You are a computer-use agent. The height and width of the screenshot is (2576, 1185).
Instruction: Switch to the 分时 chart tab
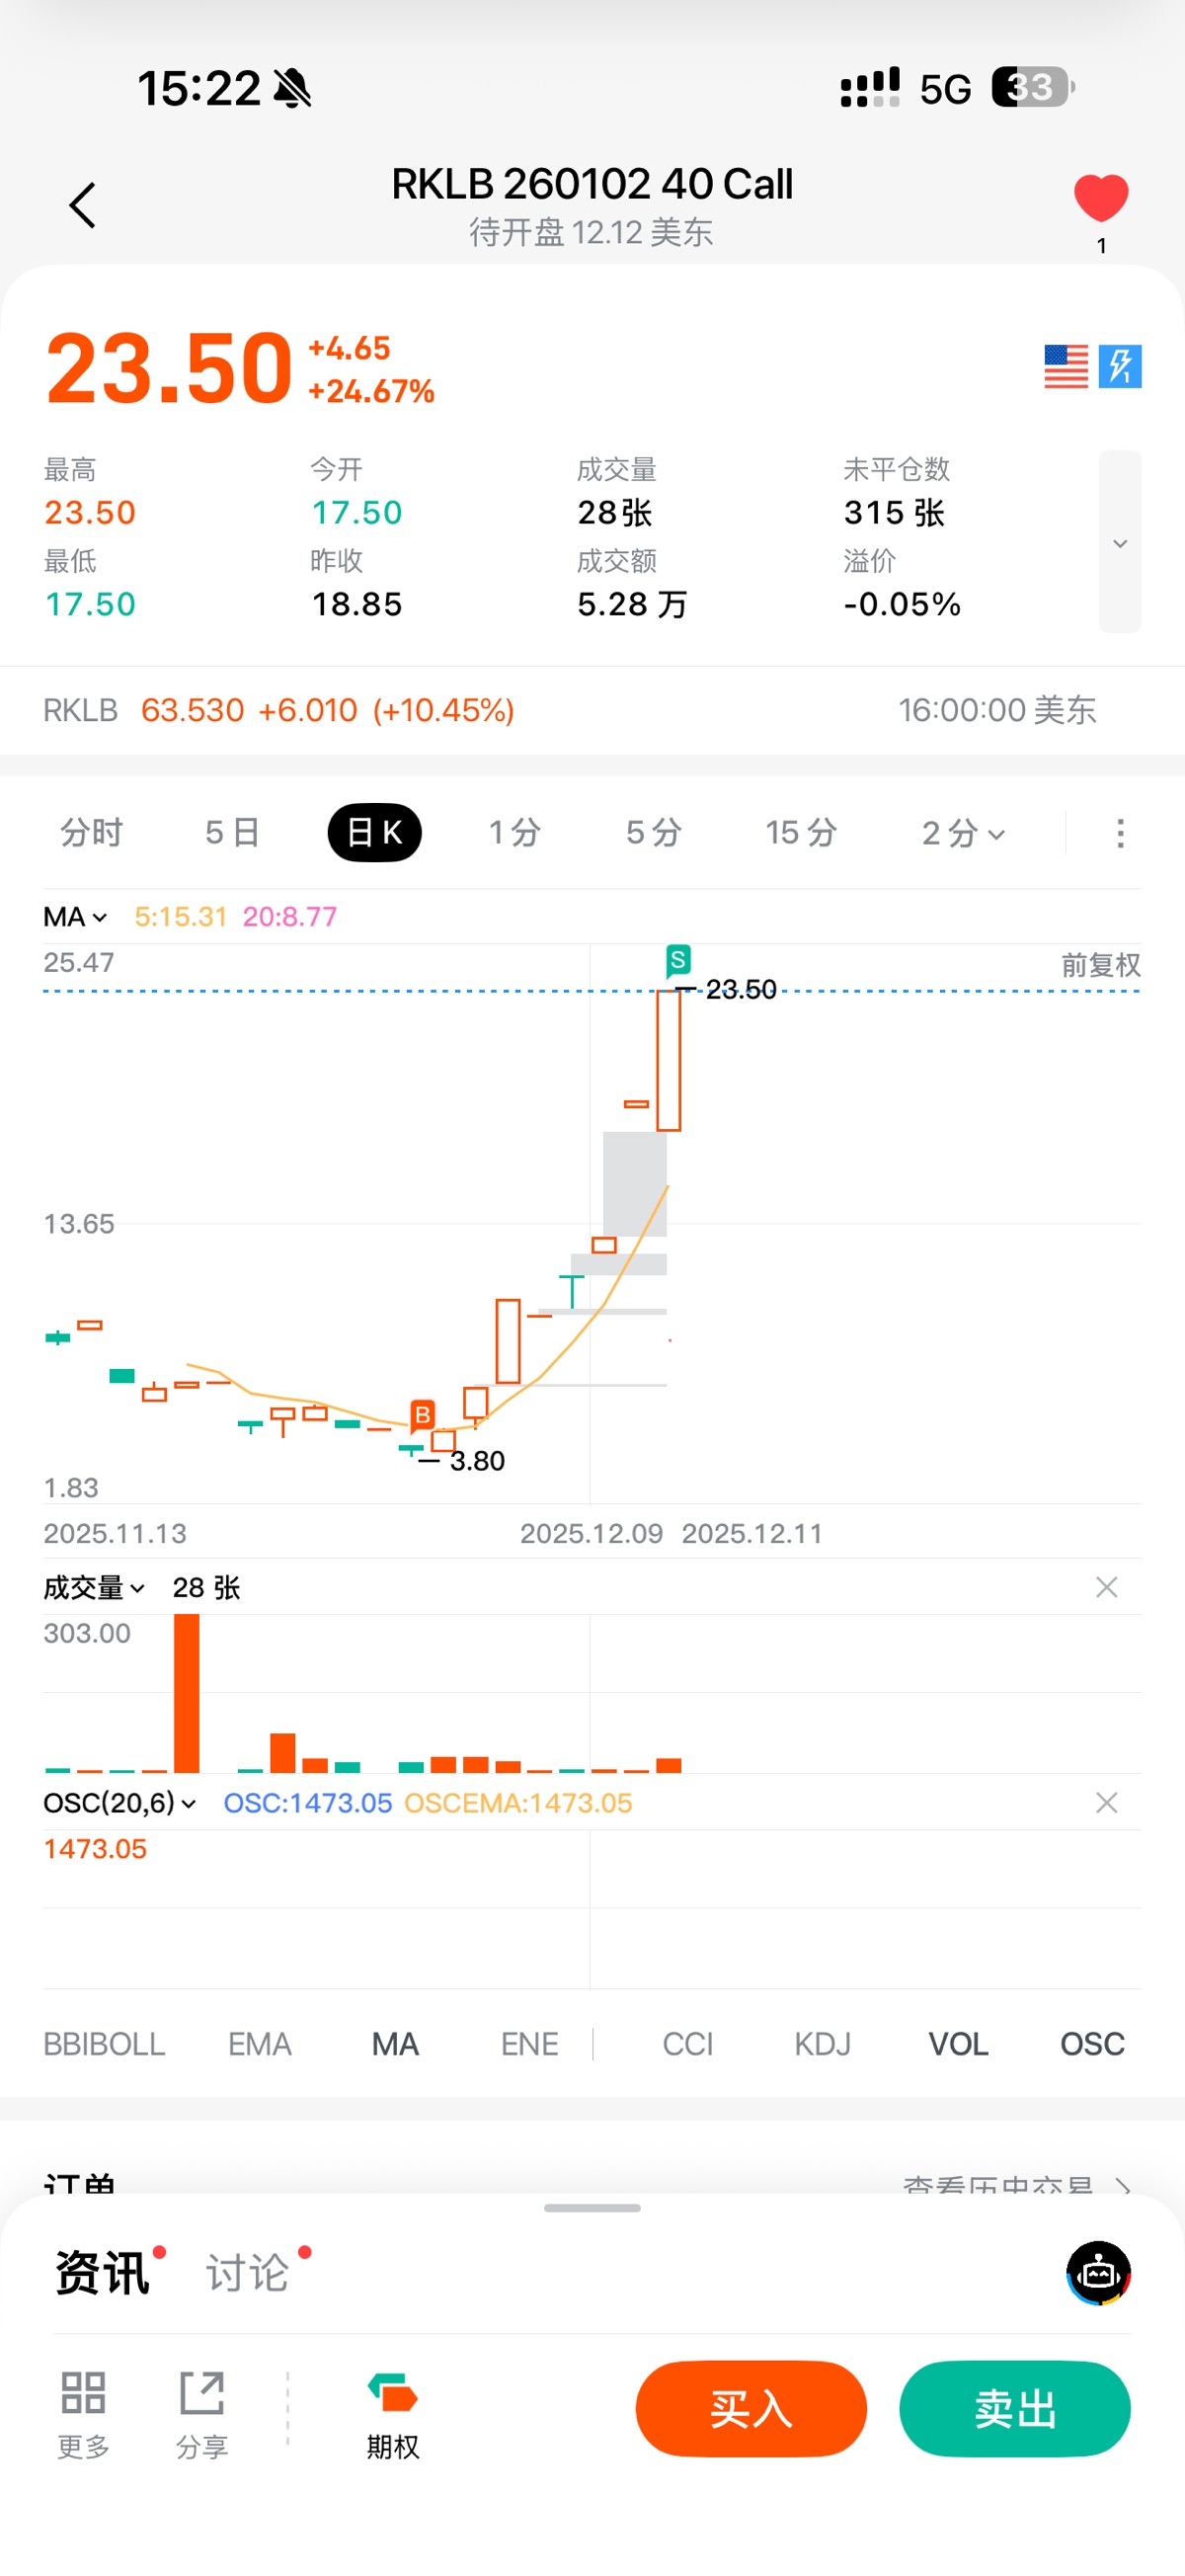(x=91, y=833)
